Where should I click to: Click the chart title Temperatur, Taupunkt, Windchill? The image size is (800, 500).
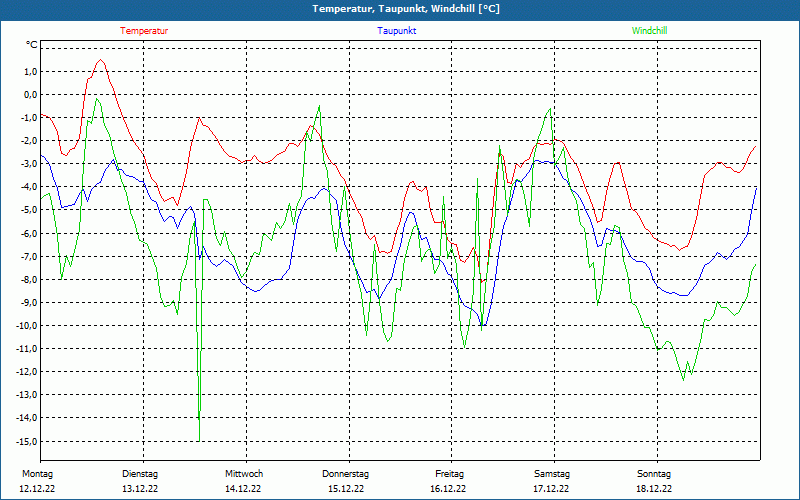[406, 9]
